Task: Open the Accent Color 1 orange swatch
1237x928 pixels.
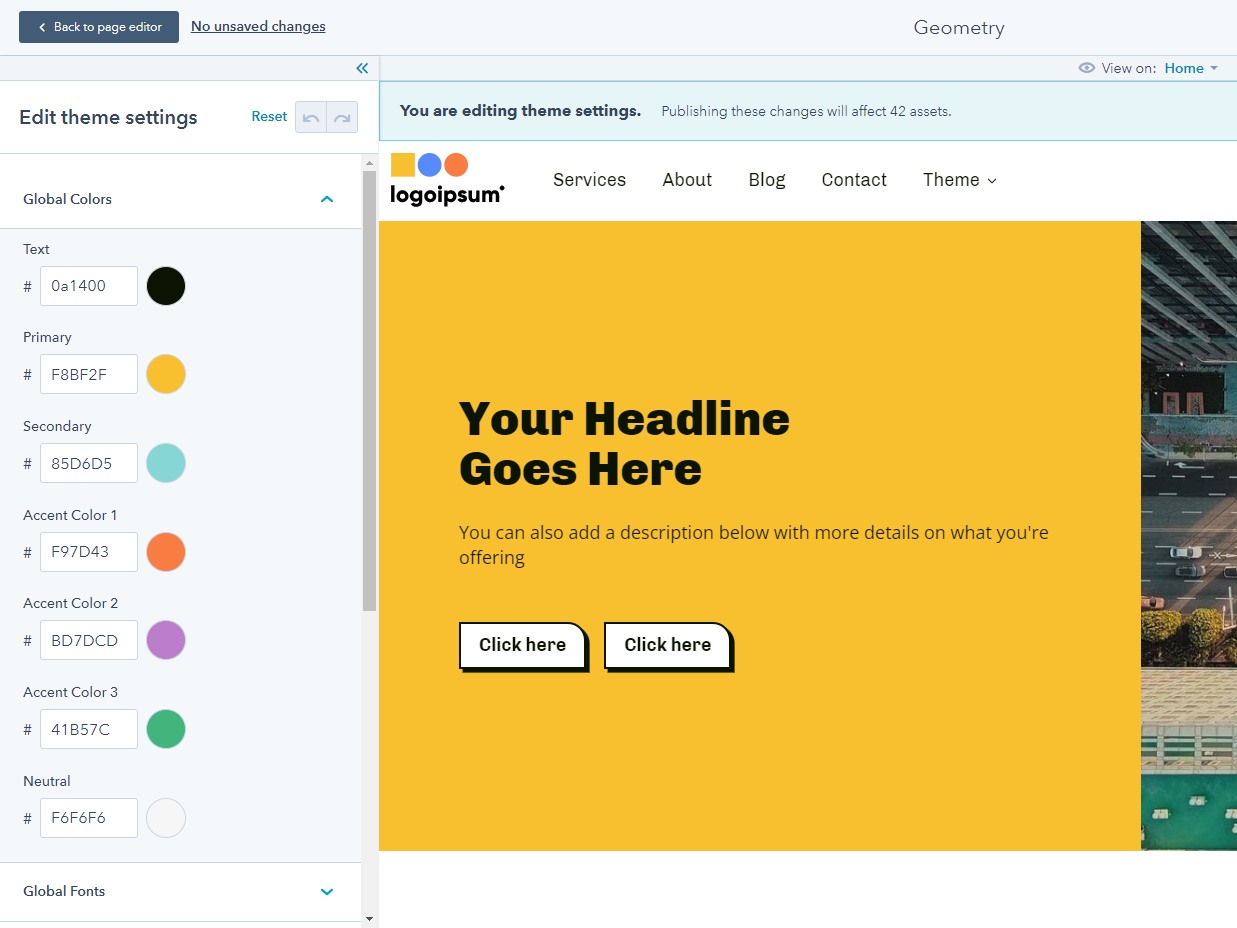Action: 166,552
